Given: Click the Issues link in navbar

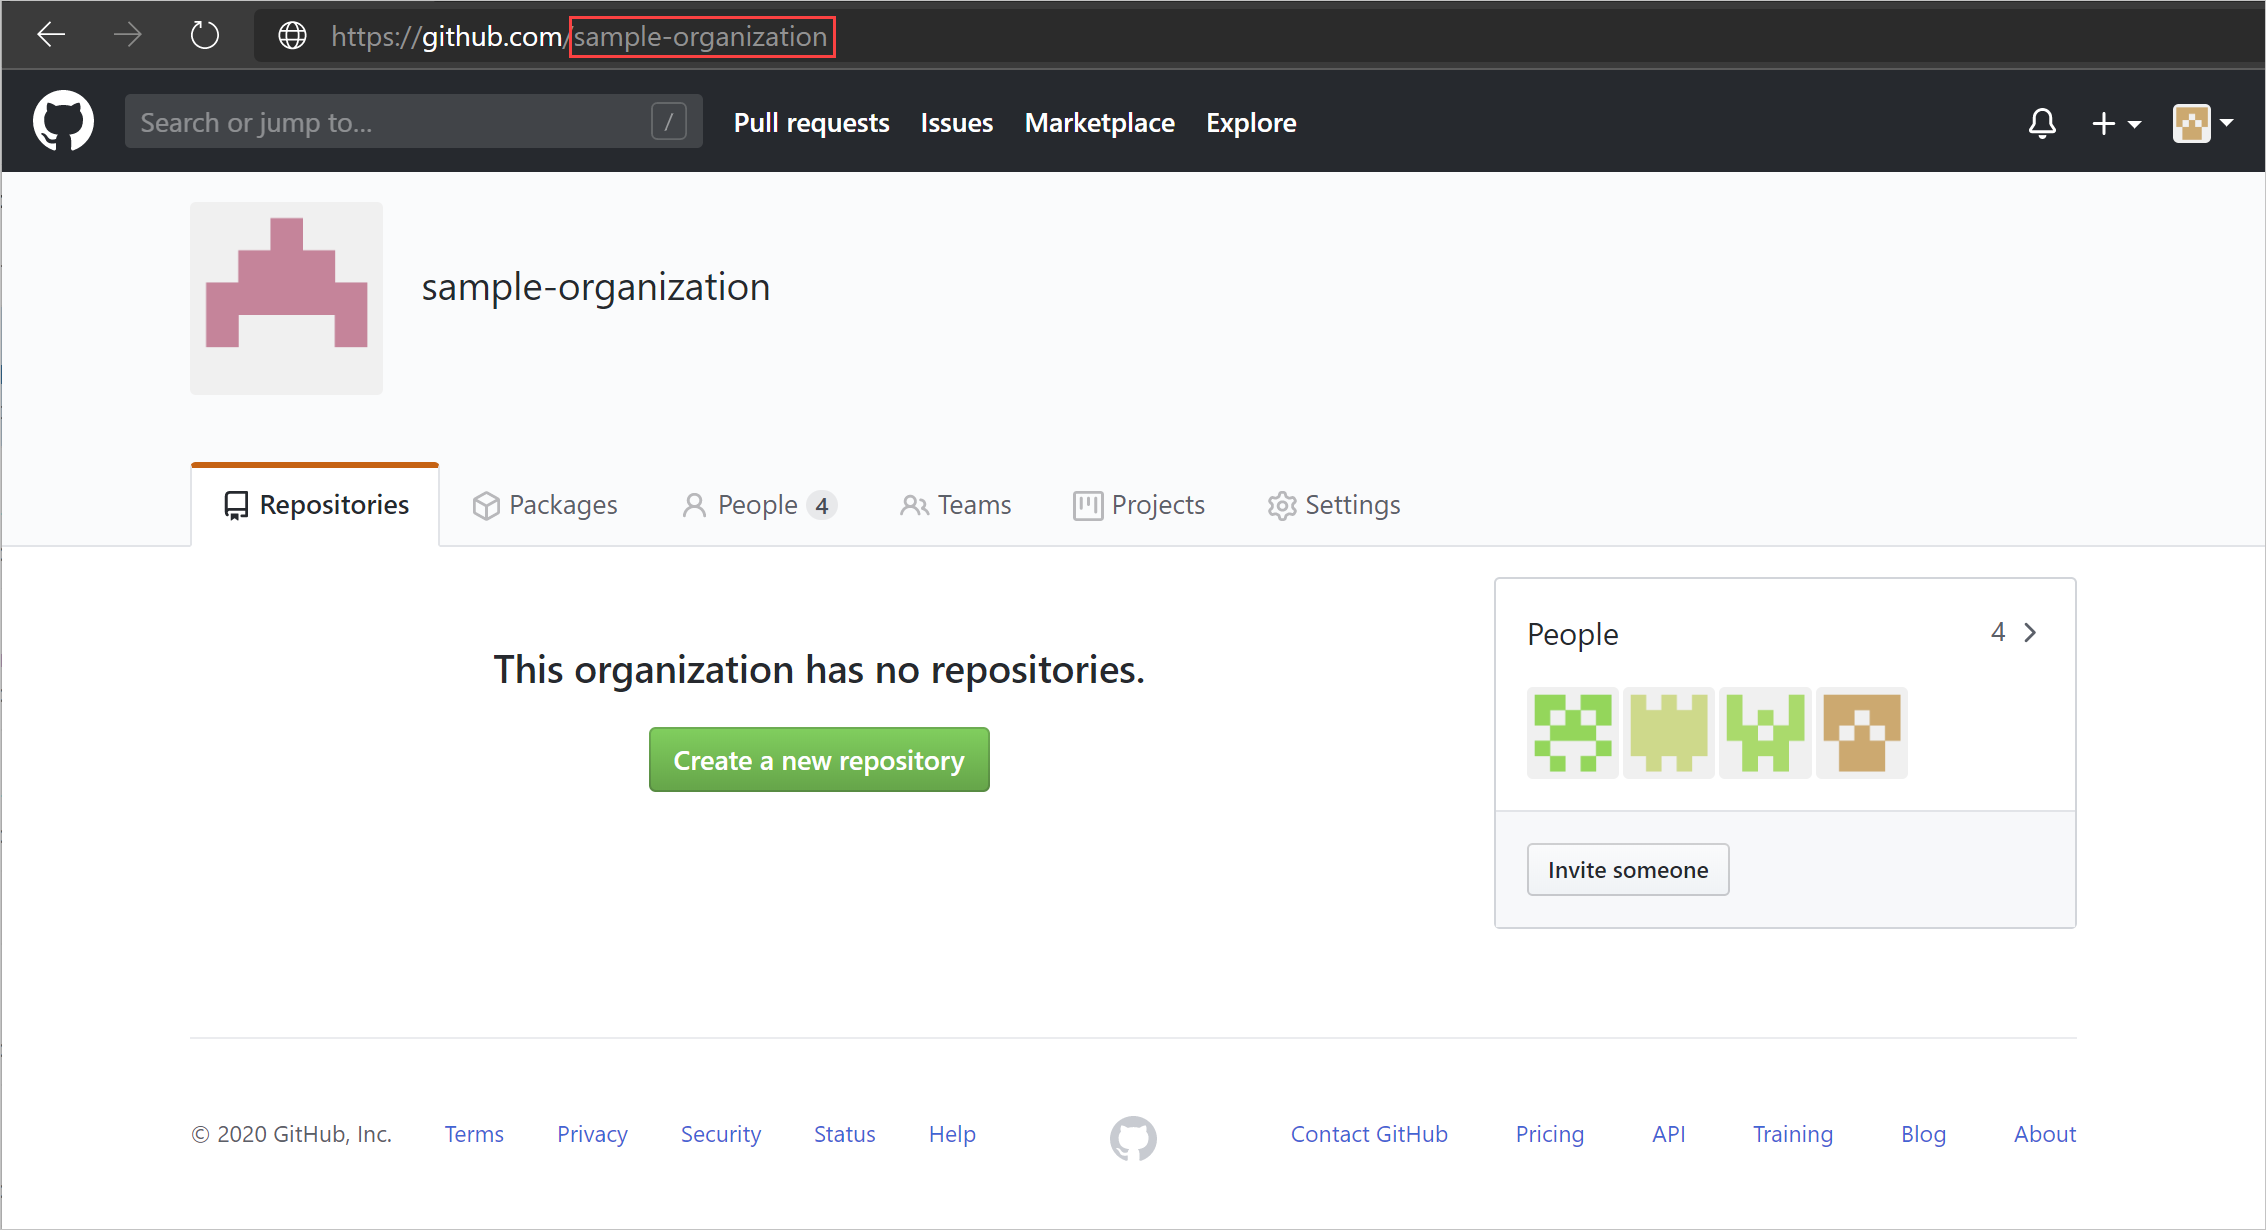Looking at the screenshot, I should (956, 123).
